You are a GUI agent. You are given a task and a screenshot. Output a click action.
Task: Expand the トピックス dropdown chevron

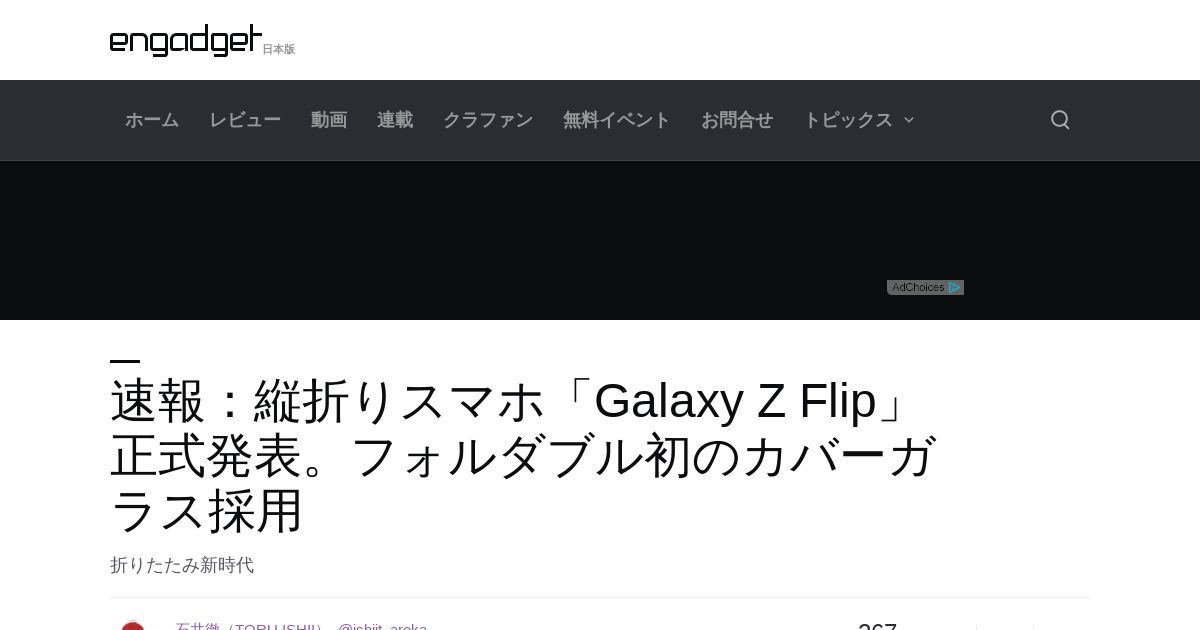(909, 120)
